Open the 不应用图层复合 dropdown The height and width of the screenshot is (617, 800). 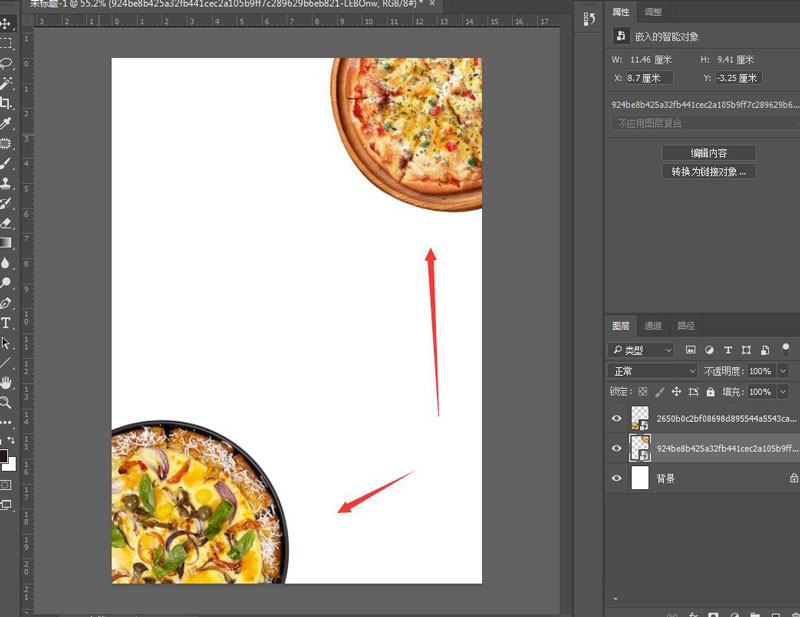click(x=705, y=123)
